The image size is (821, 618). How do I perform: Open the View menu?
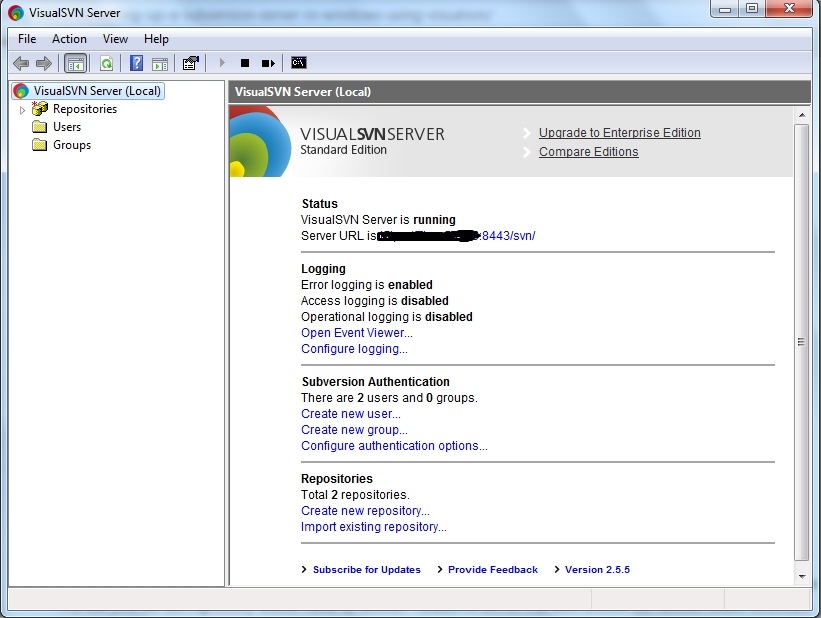(x=115, y=39)
